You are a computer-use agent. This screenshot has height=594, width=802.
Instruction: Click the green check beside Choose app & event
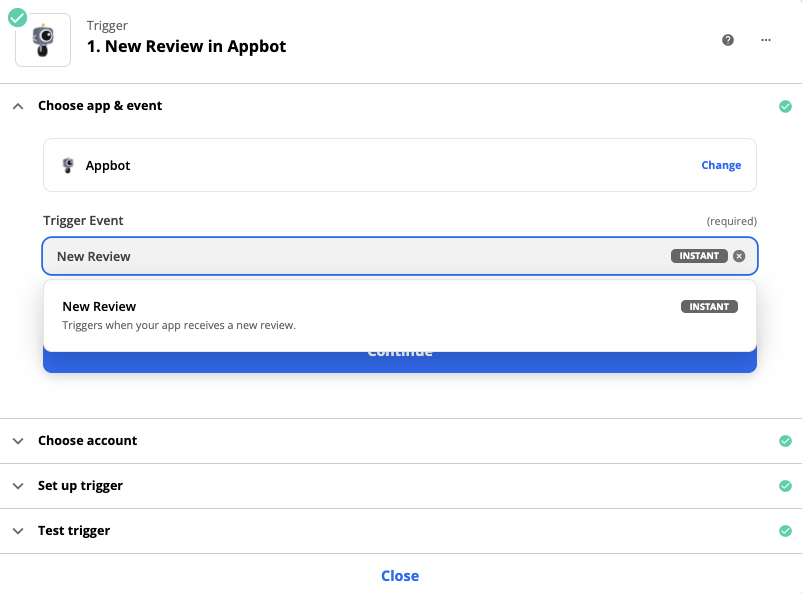(x=785, y=106)
